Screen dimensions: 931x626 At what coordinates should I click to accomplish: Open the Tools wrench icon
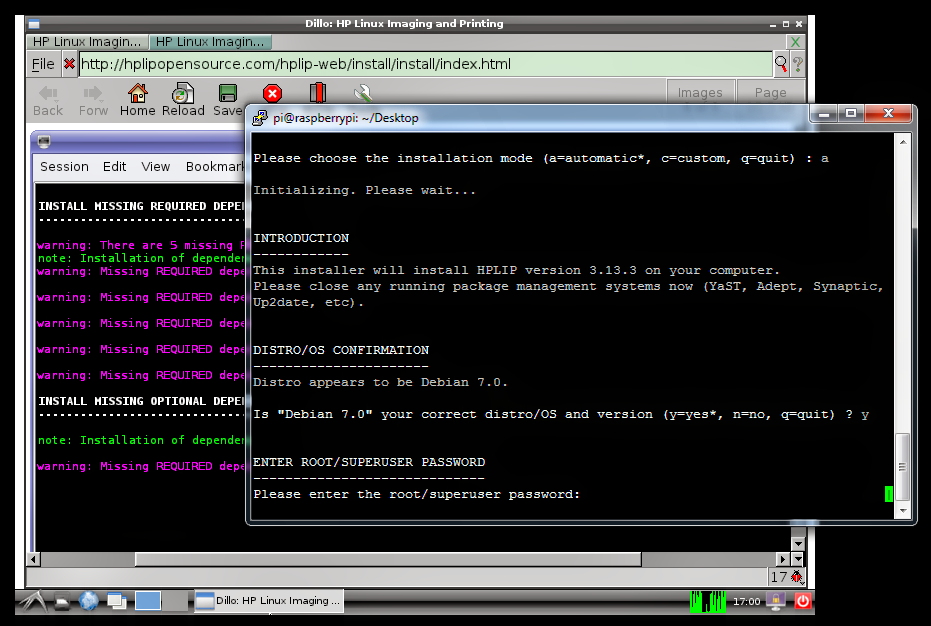tap(363, 93)
